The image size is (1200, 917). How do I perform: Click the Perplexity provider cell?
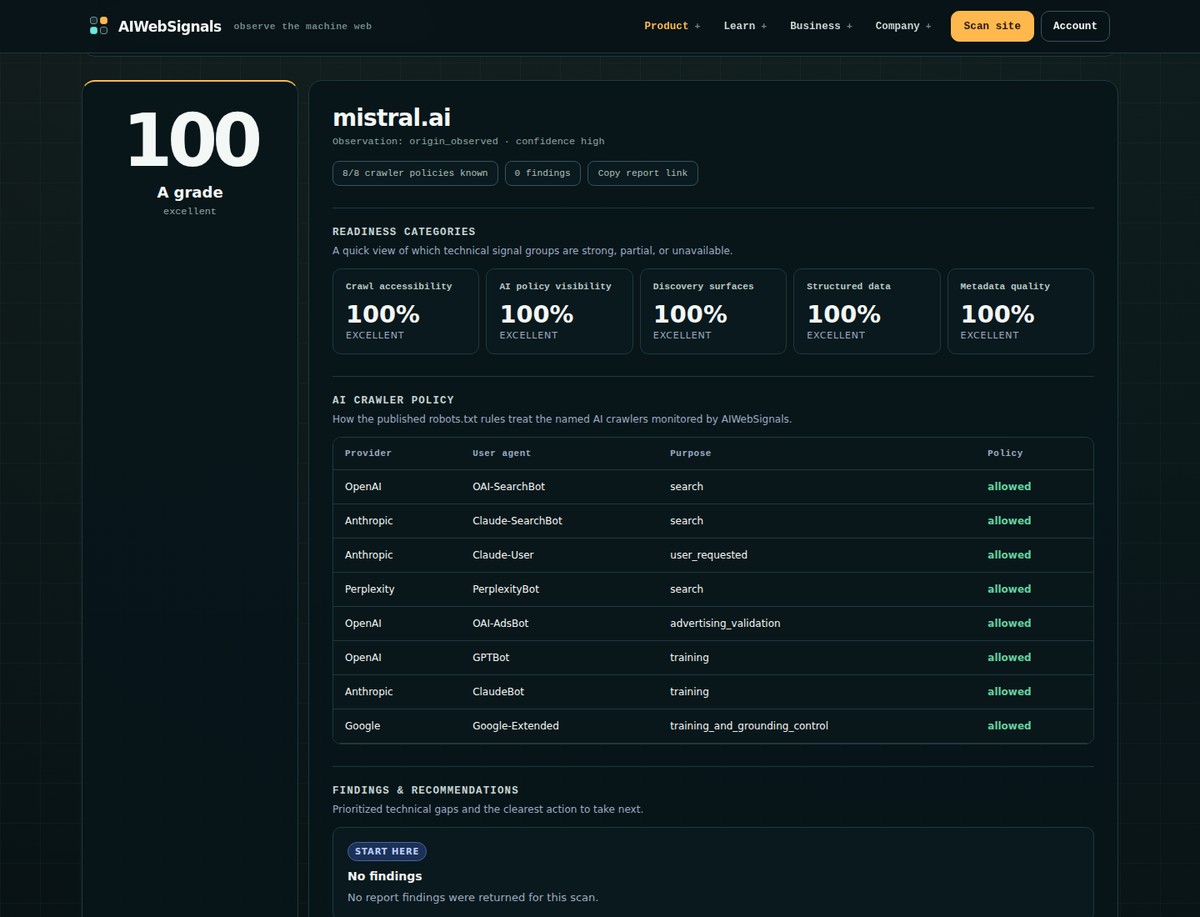click(x=370, y=589)
